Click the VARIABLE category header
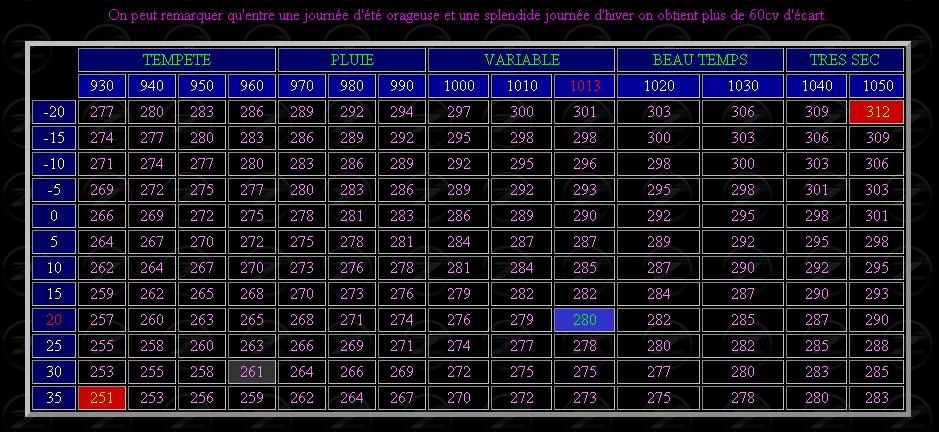939x432 pixels. (x=521, y=60)
